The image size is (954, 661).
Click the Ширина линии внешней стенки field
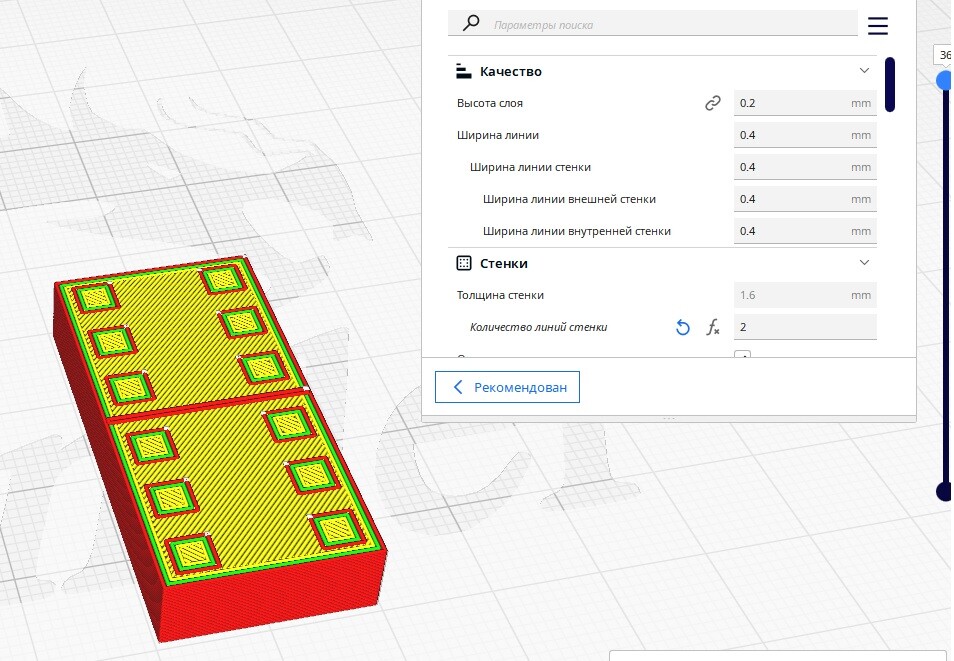click(805, 199)
